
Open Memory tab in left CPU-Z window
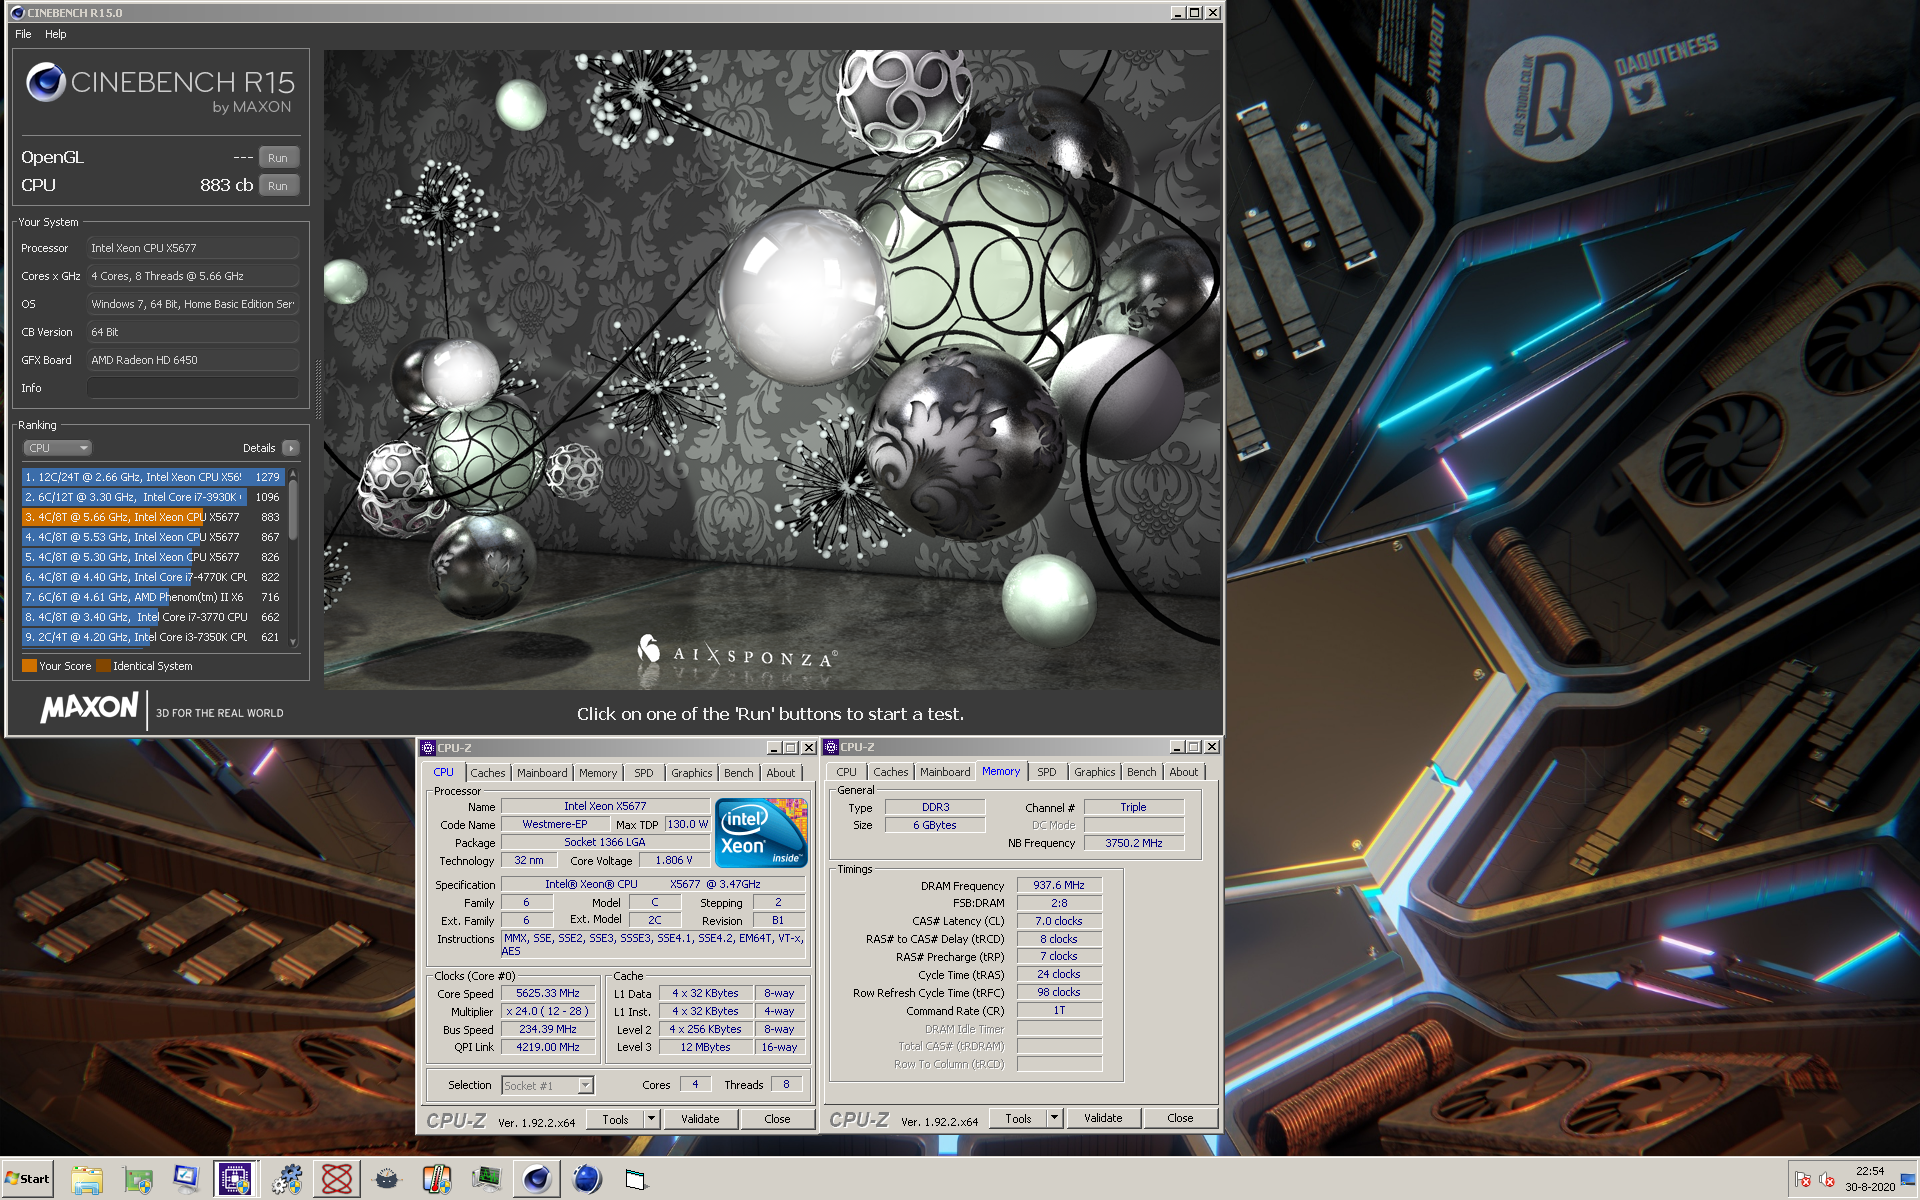tap(598, 773)
